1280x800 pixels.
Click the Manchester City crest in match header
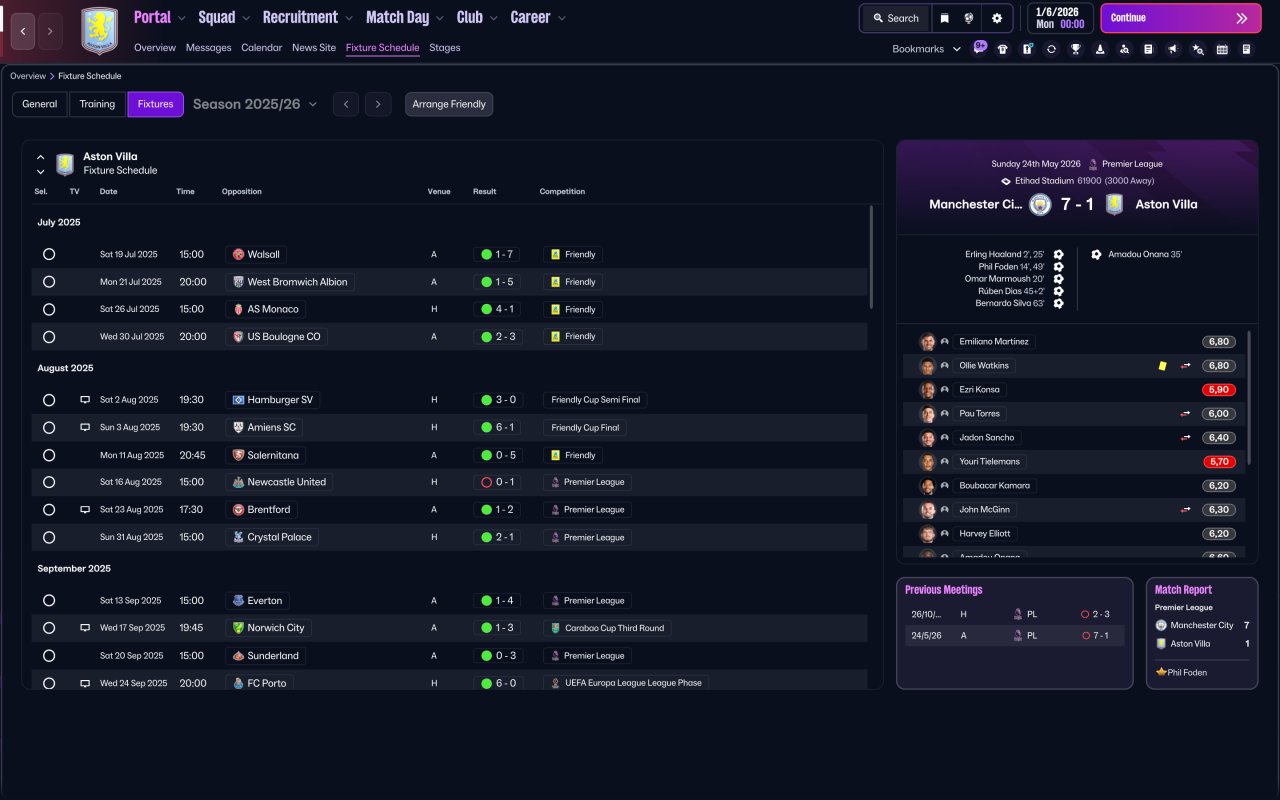[x=1040, y=204]
